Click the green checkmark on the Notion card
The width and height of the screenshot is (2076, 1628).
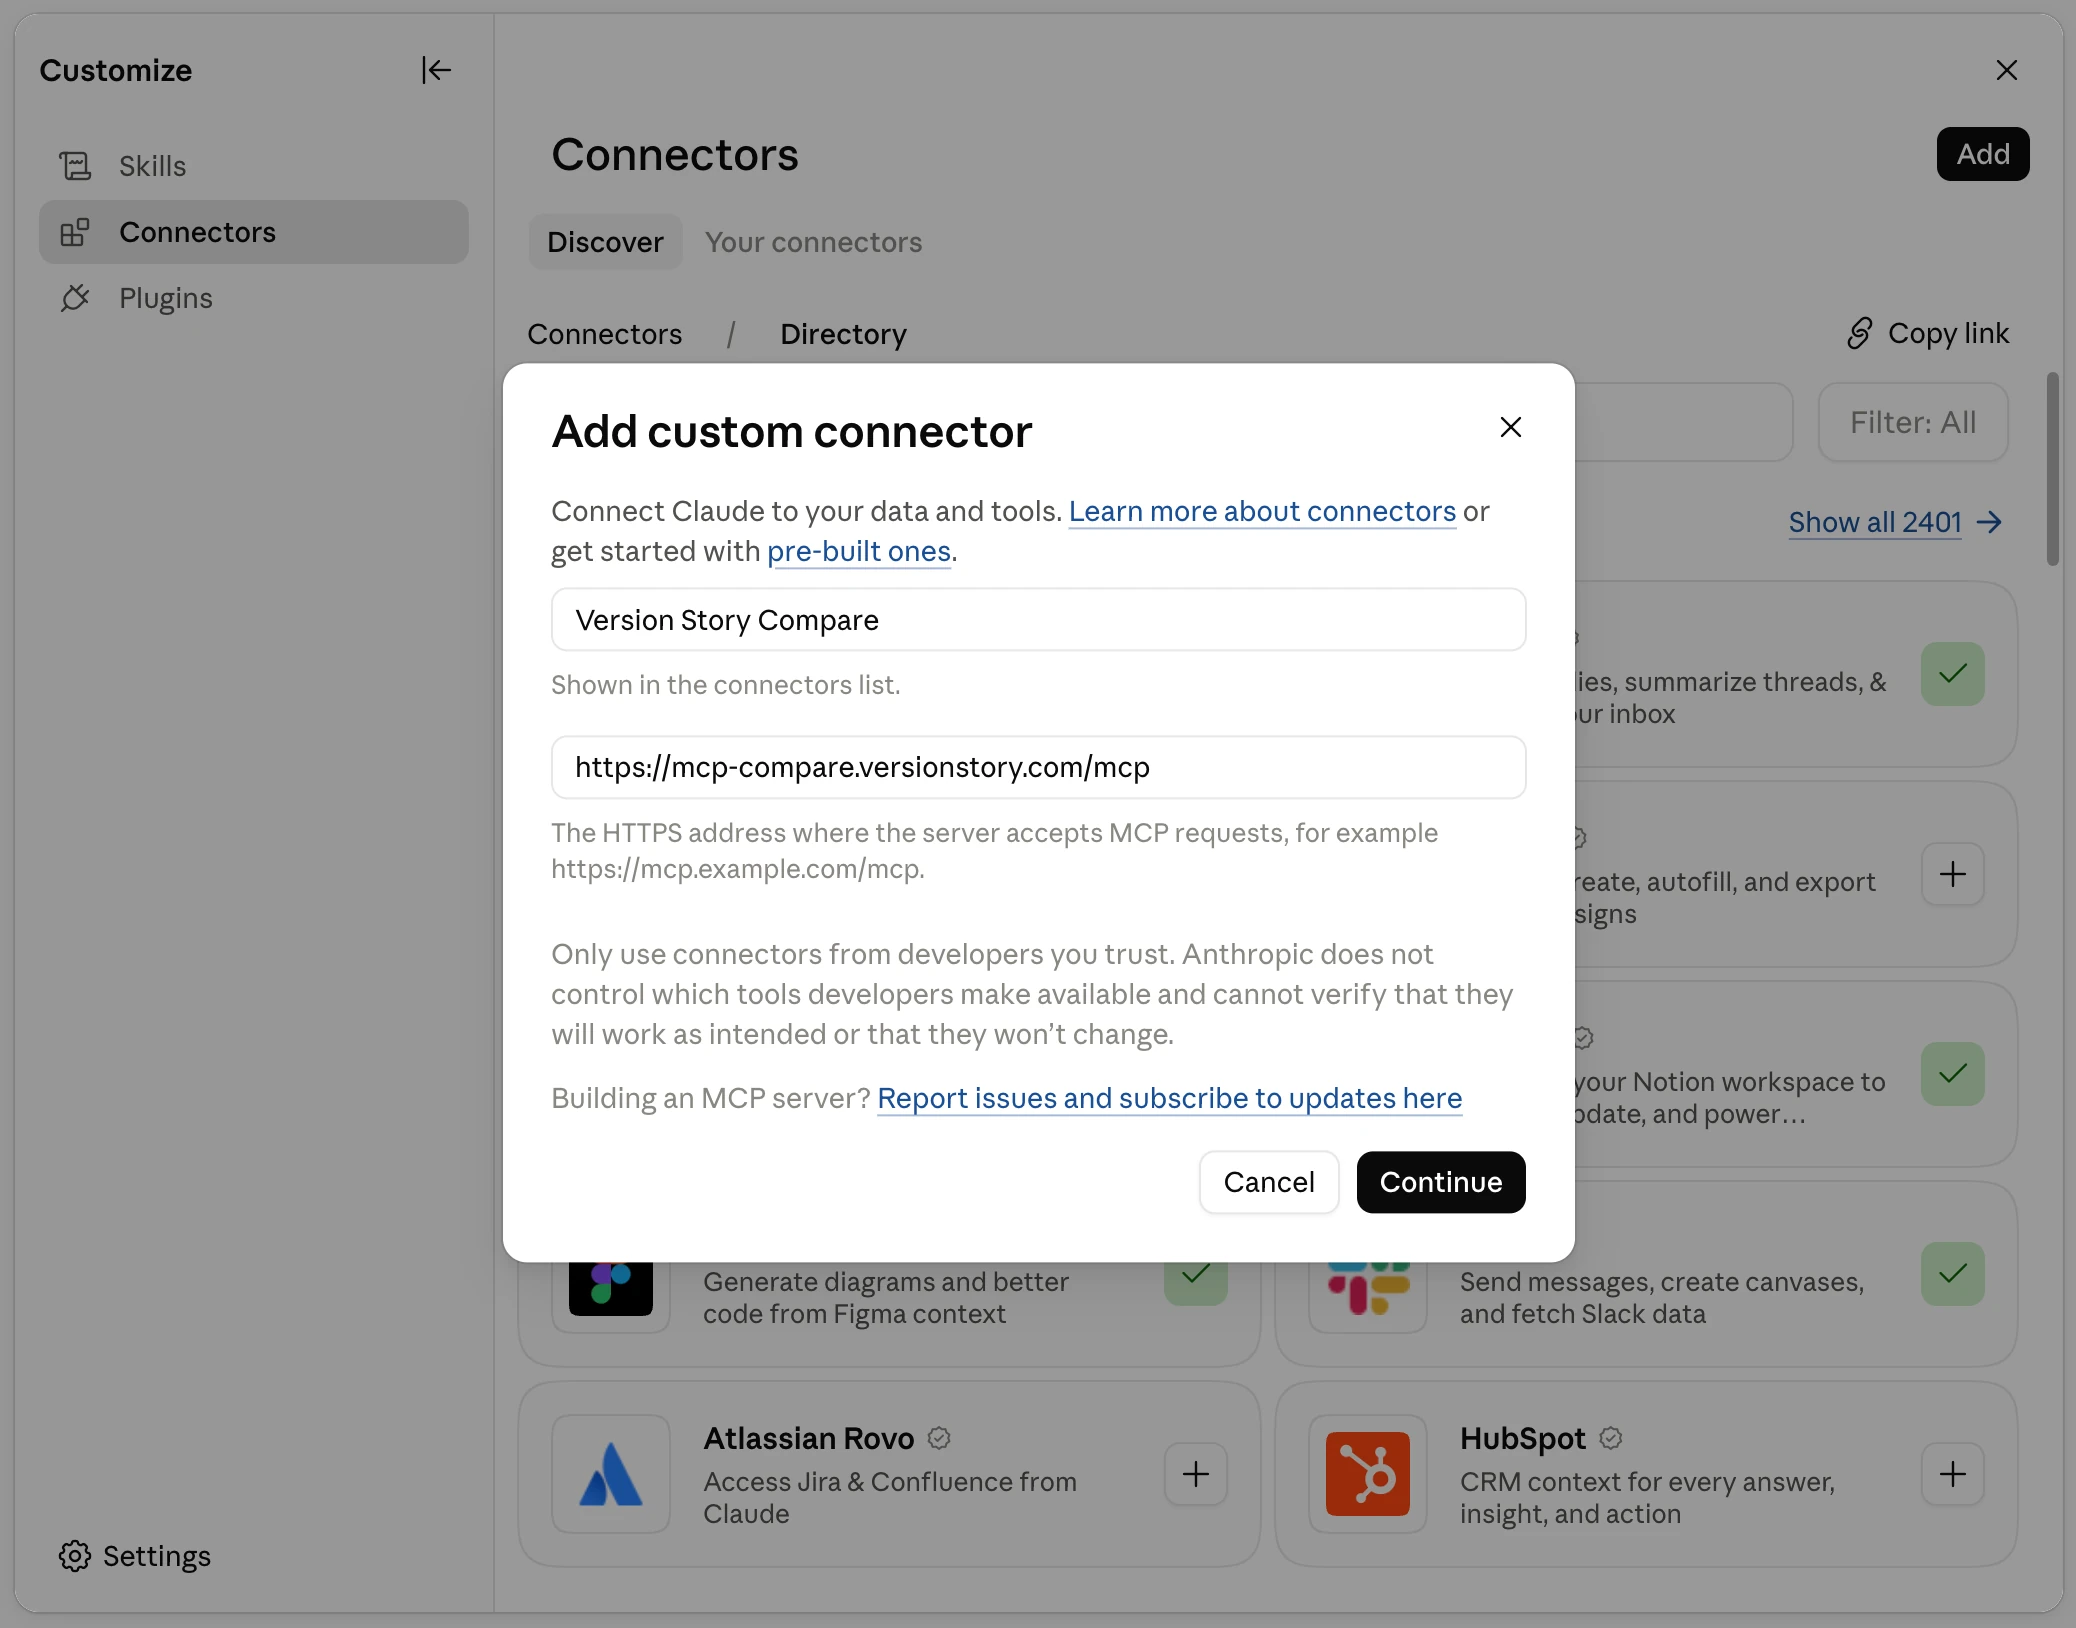click(x=1952, y=1074)
